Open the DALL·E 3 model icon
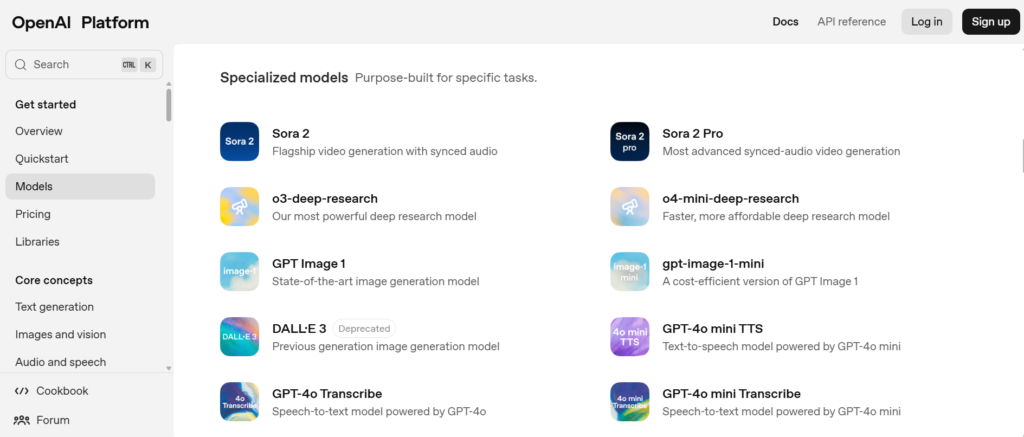The image size is (1024, 437). point(239,336)
